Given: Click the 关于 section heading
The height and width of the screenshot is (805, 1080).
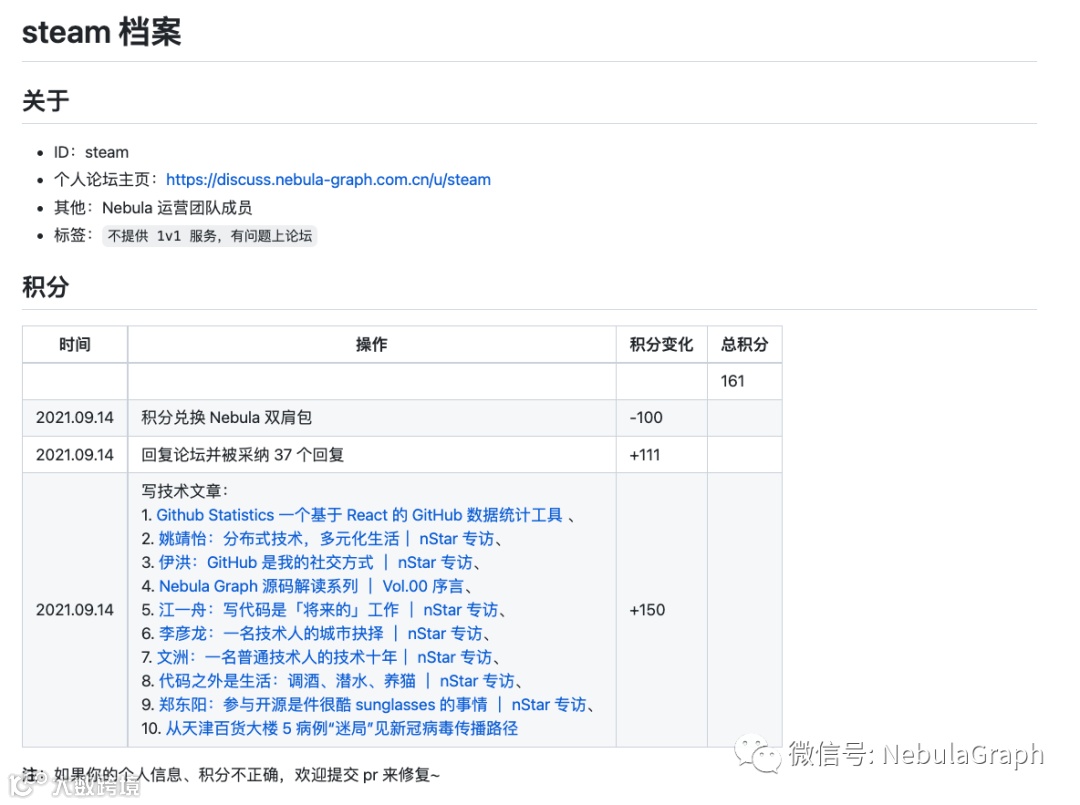Looking at the screenshot, I should coord(45,101).
